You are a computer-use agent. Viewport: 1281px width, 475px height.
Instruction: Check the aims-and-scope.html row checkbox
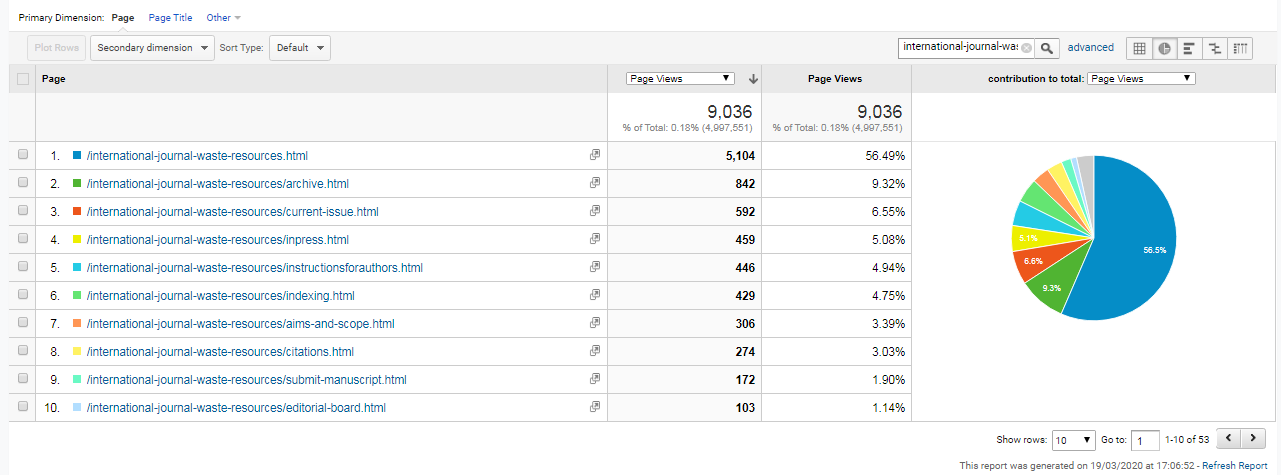click(23, 323)
